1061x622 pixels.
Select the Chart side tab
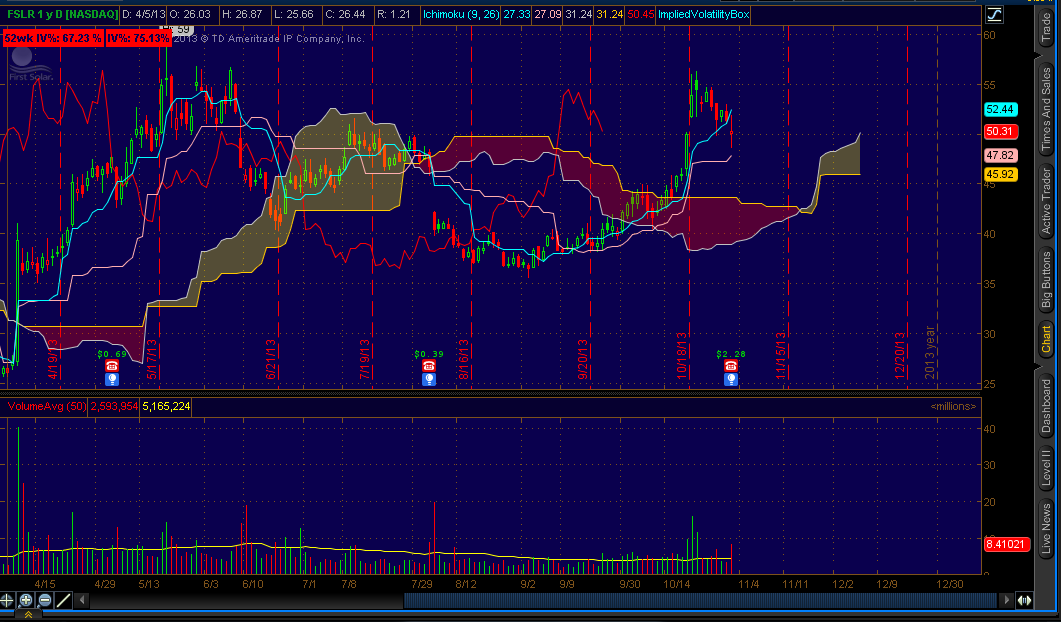coord(1046,340)
